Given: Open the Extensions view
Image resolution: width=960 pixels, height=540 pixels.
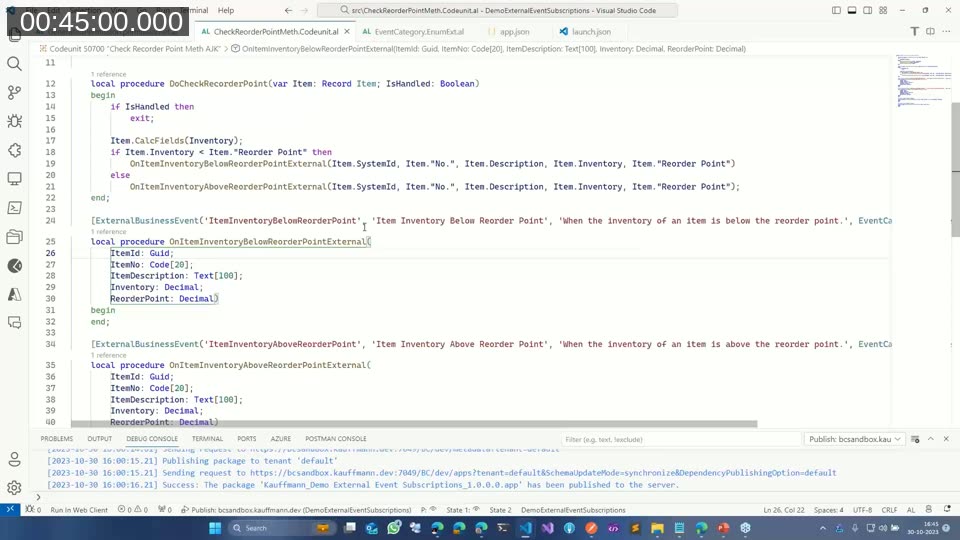Looking at the screenshot, I should point(14,150).
